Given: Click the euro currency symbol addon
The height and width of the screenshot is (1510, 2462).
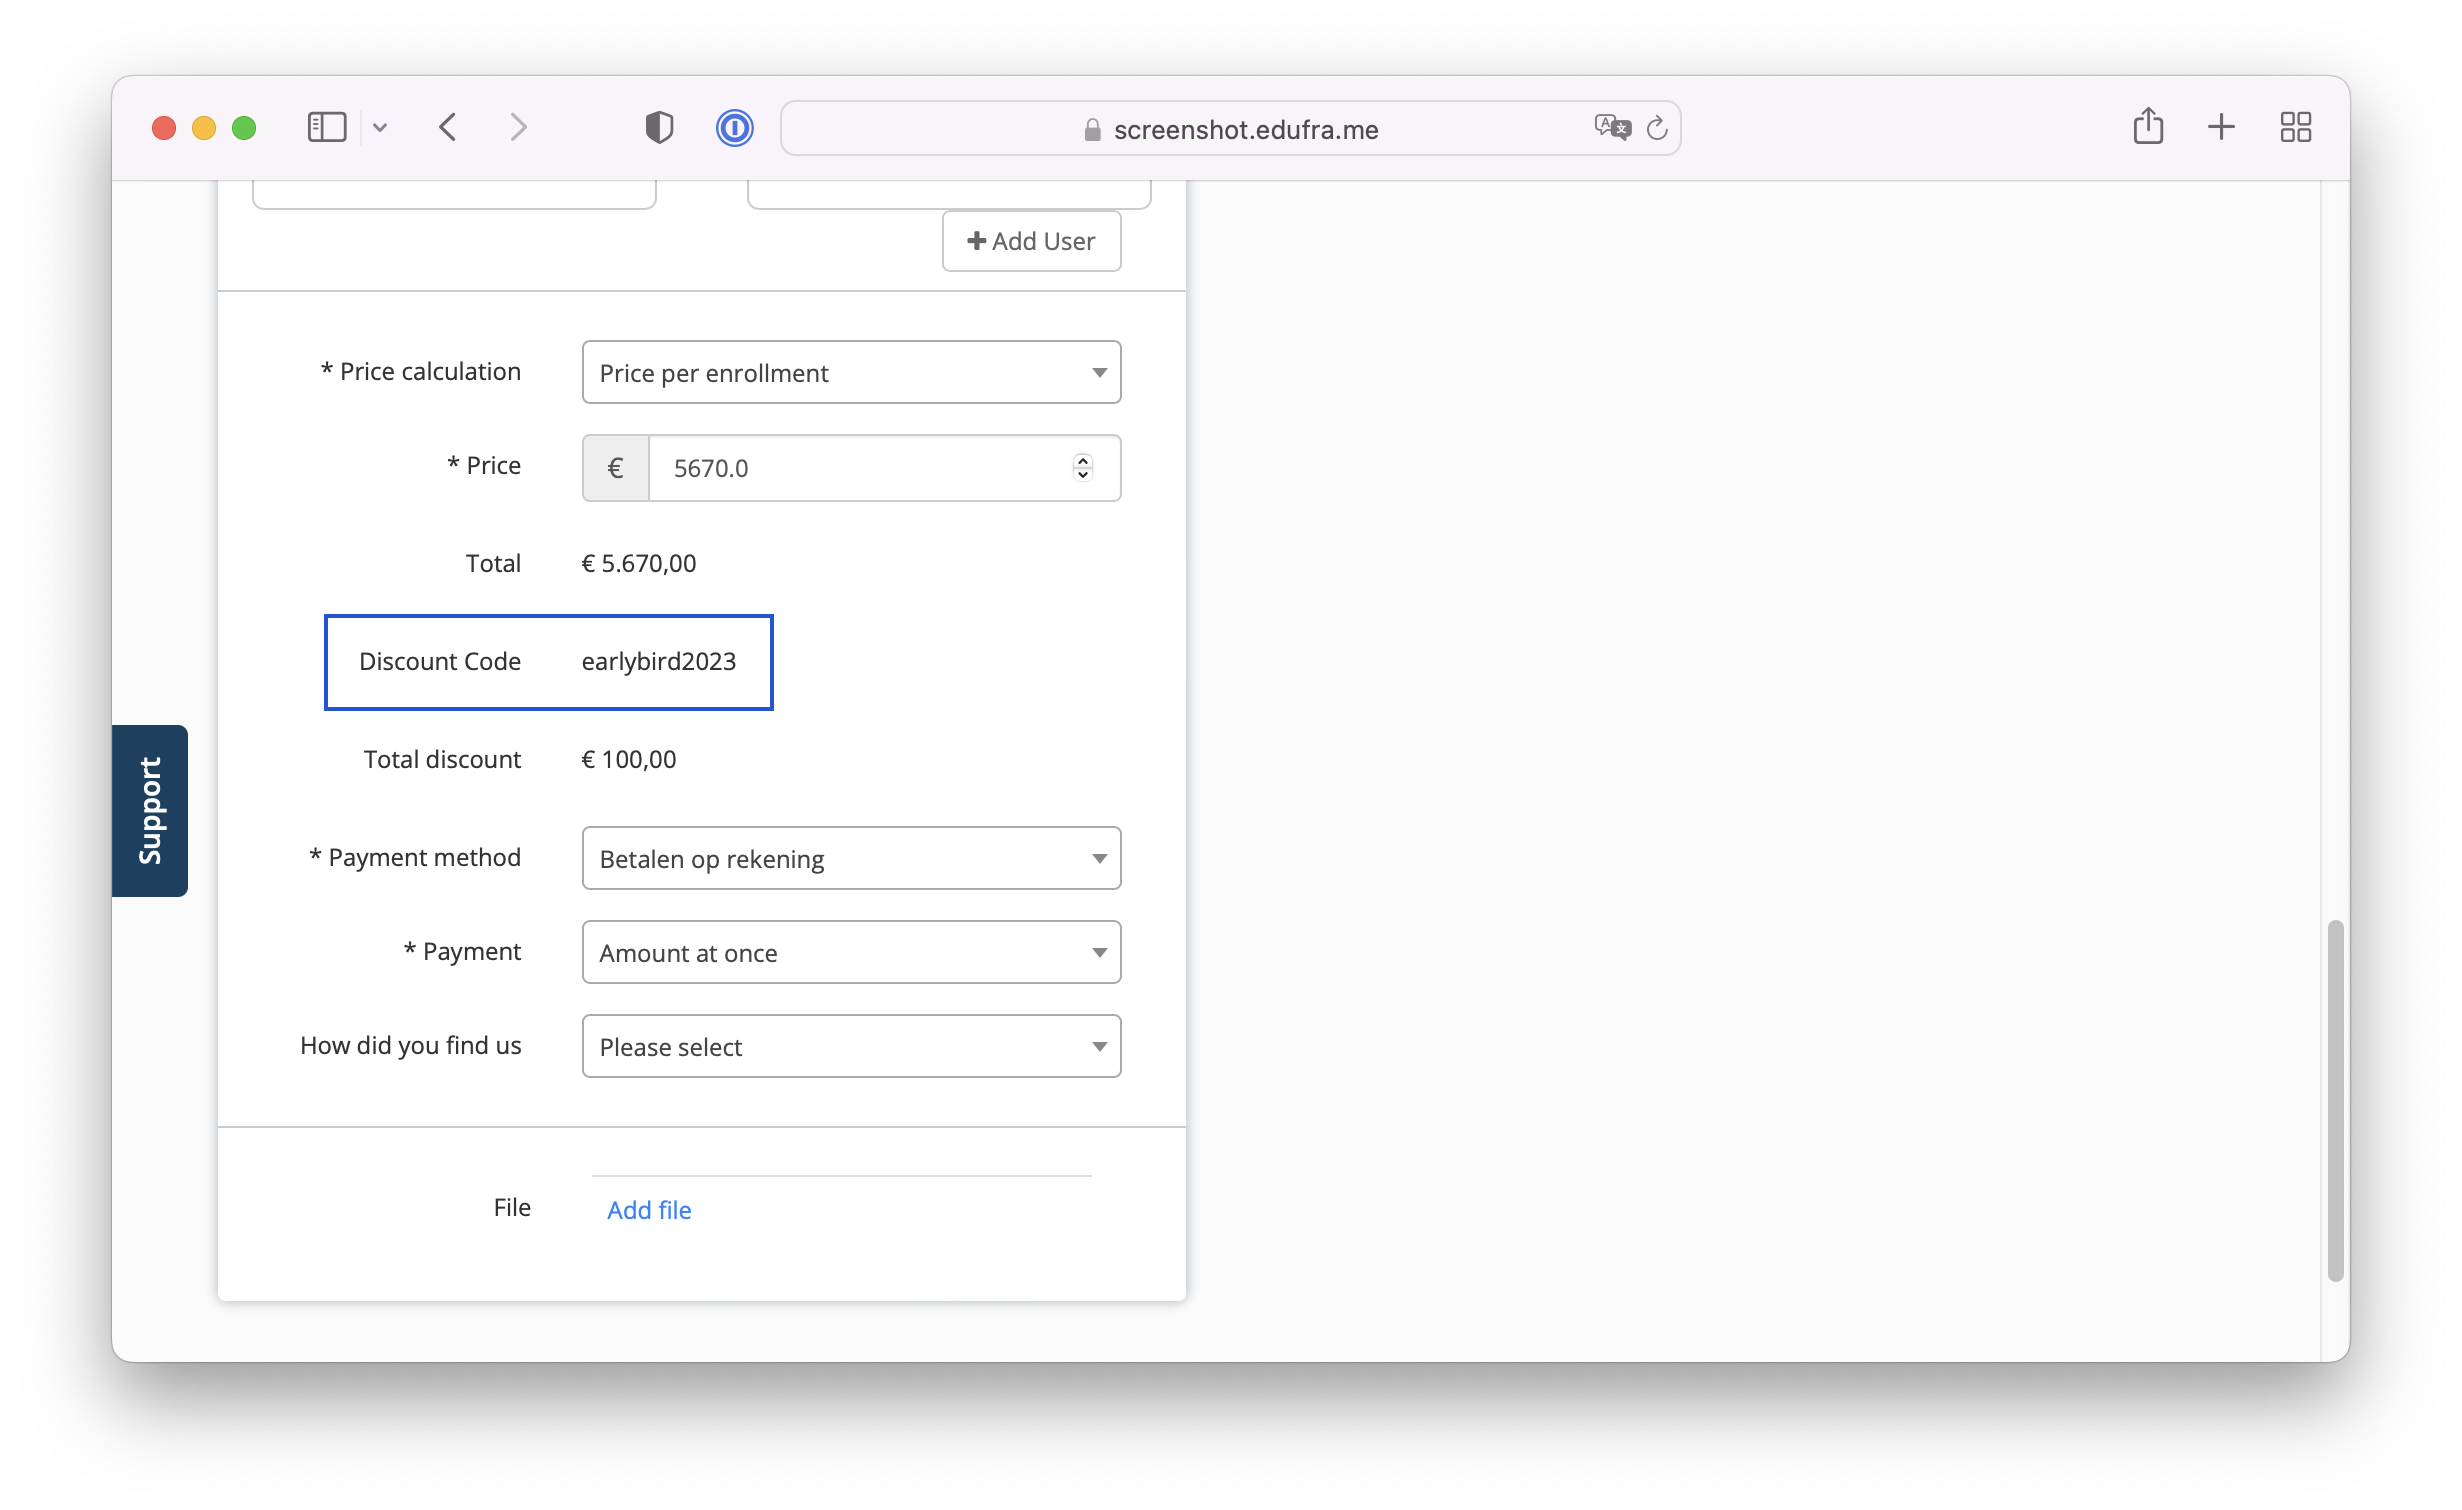Looking at the screenshot, I should (x=616, y=468).
